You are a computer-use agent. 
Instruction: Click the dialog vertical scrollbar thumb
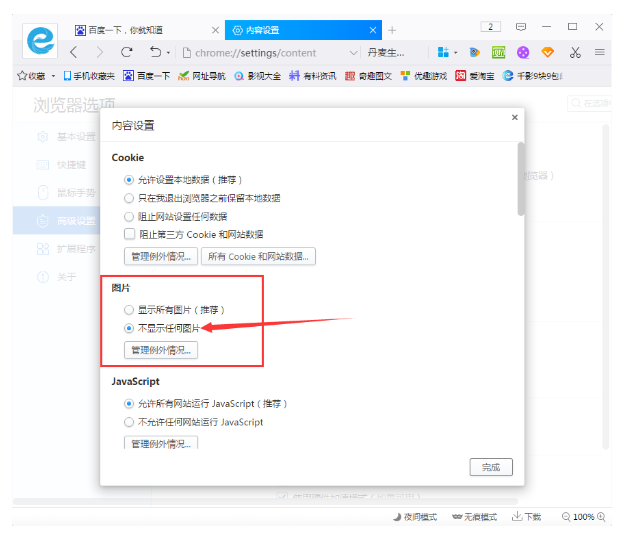(521, 179)
